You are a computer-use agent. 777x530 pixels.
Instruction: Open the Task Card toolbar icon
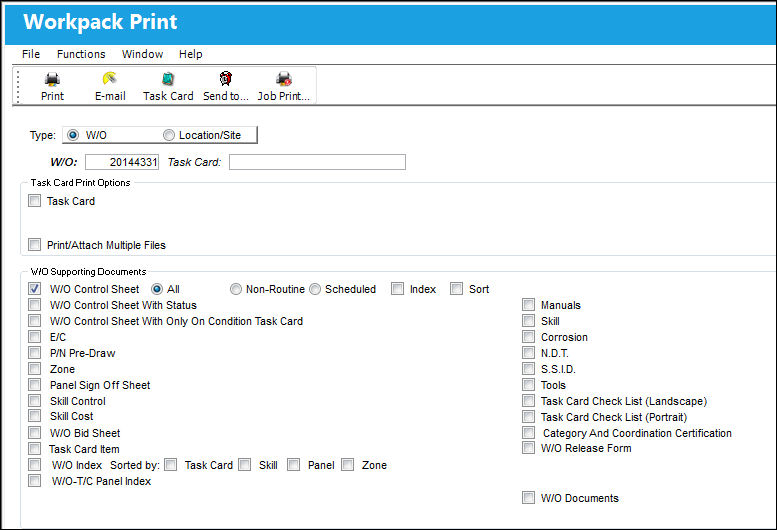(168, 79)
